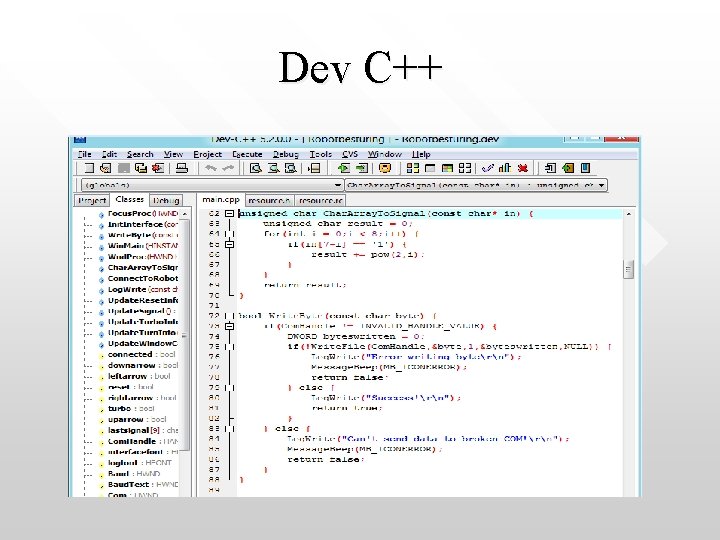The height and width of the screenshot is (540, 720).
Task: Open the Tools menu
Action: [321, 154]
